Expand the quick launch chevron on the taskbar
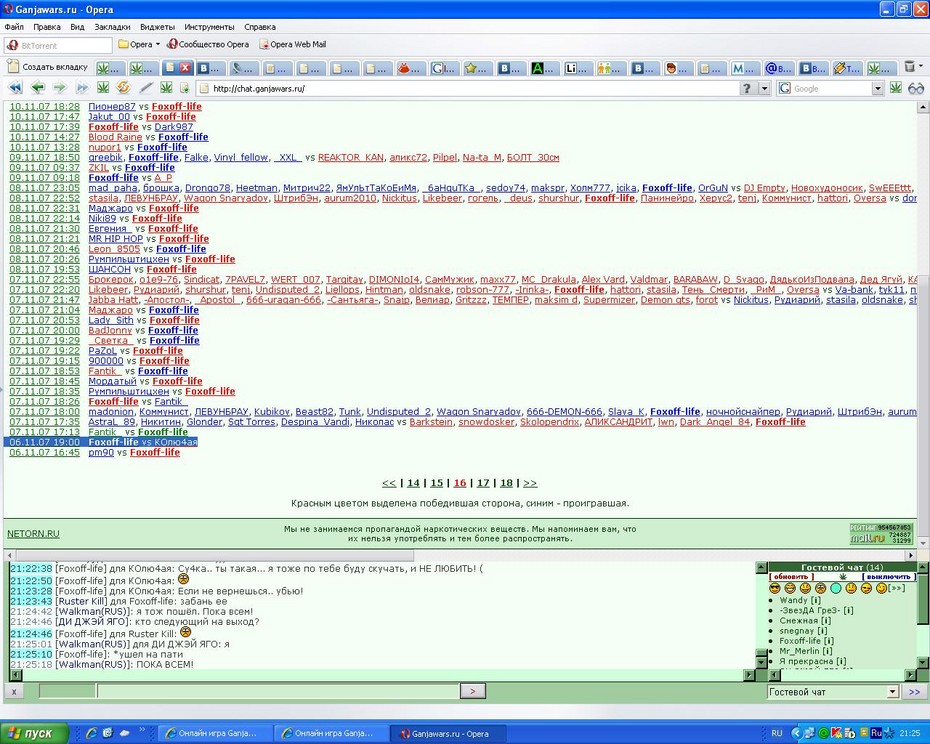 pos(142,729)
